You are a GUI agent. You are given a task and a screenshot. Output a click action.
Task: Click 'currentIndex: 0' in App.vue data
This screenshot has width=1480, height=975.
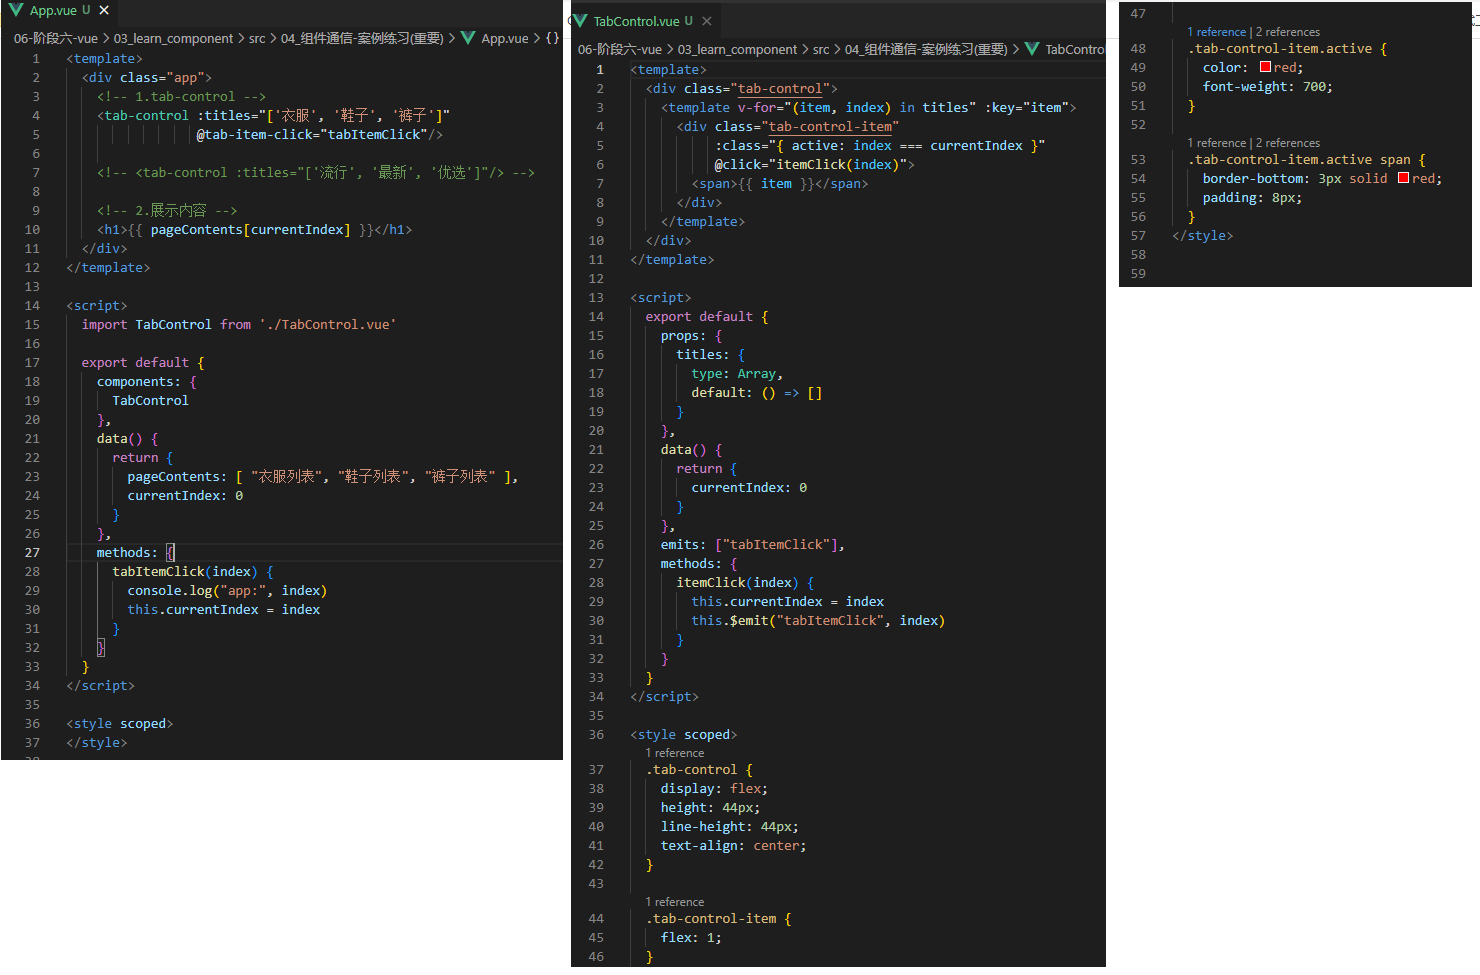click(x=185, y=495)
